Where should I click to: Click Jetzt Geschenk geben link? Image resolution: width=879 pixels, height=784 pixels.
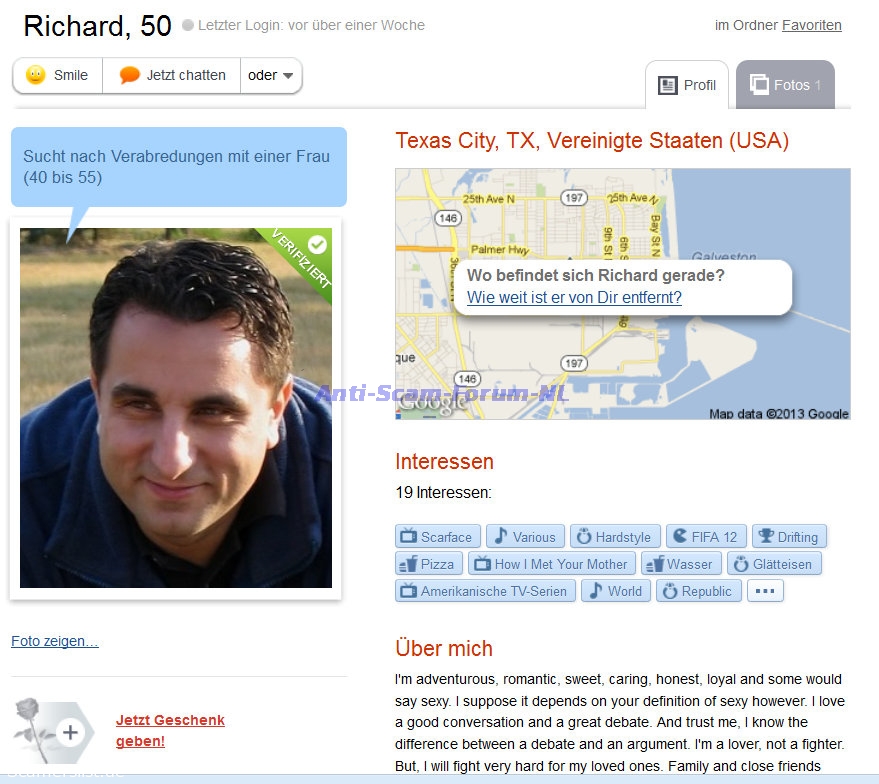170,730
